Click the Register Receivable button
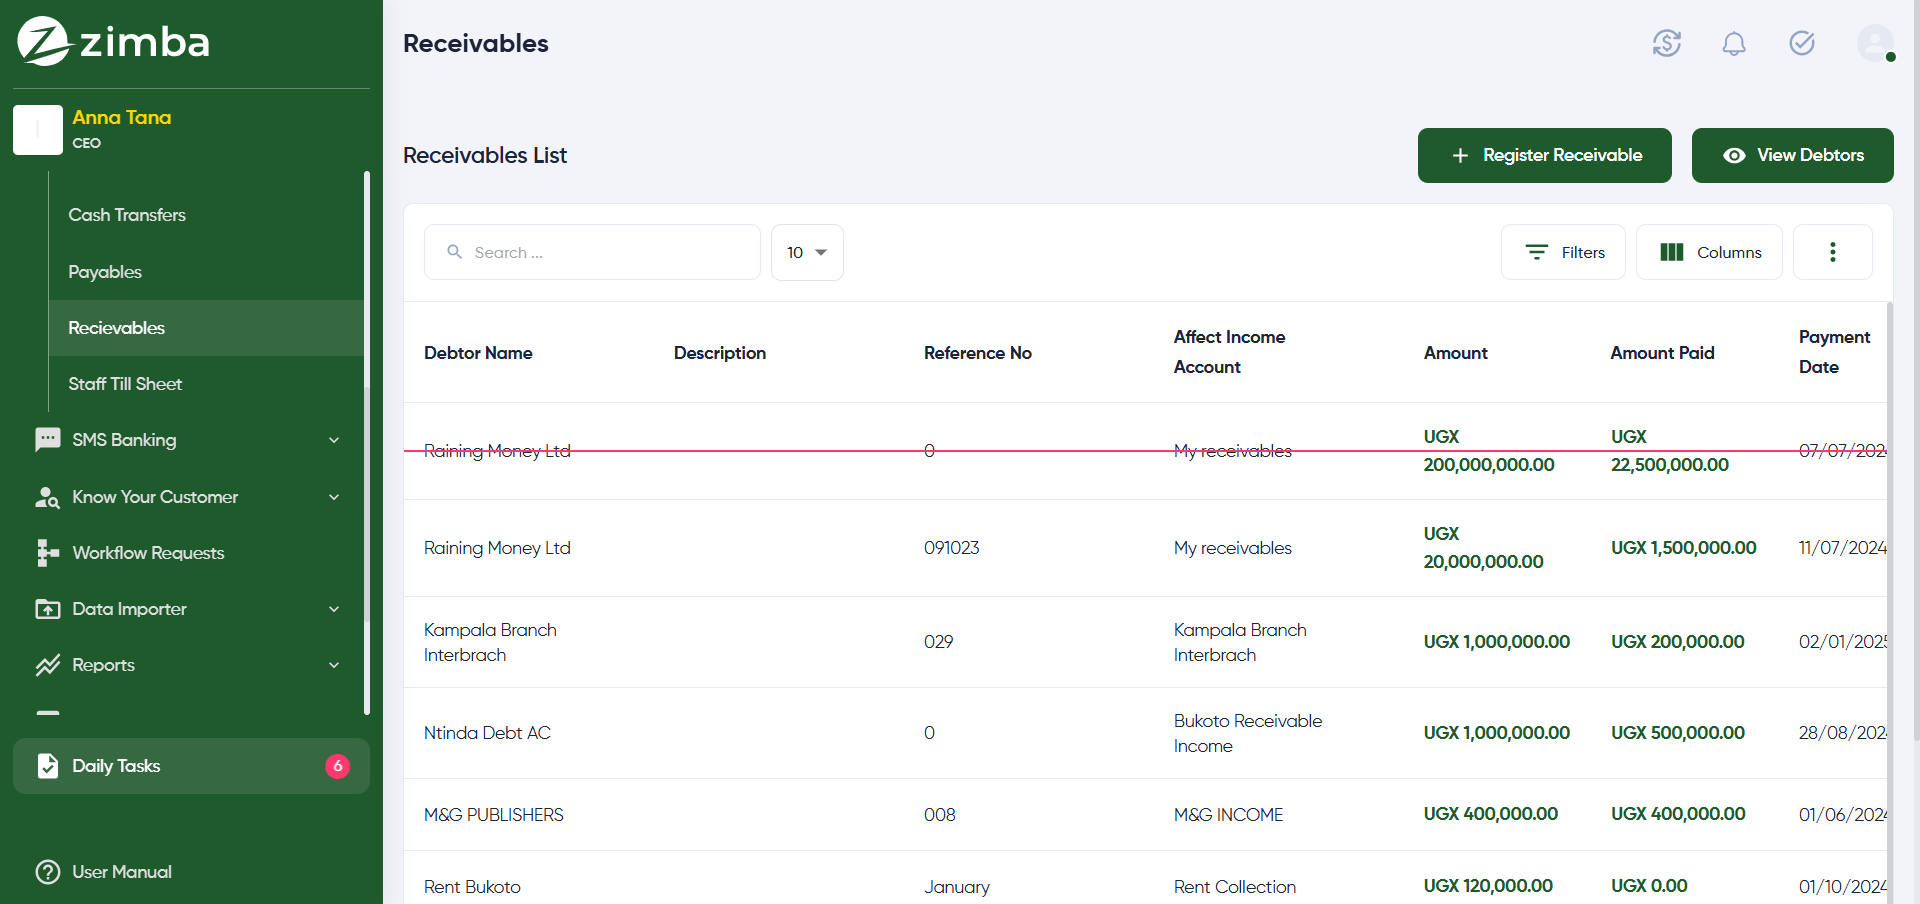The width and height of the screenshot is (1920, 904). (x=1544, y=155)
